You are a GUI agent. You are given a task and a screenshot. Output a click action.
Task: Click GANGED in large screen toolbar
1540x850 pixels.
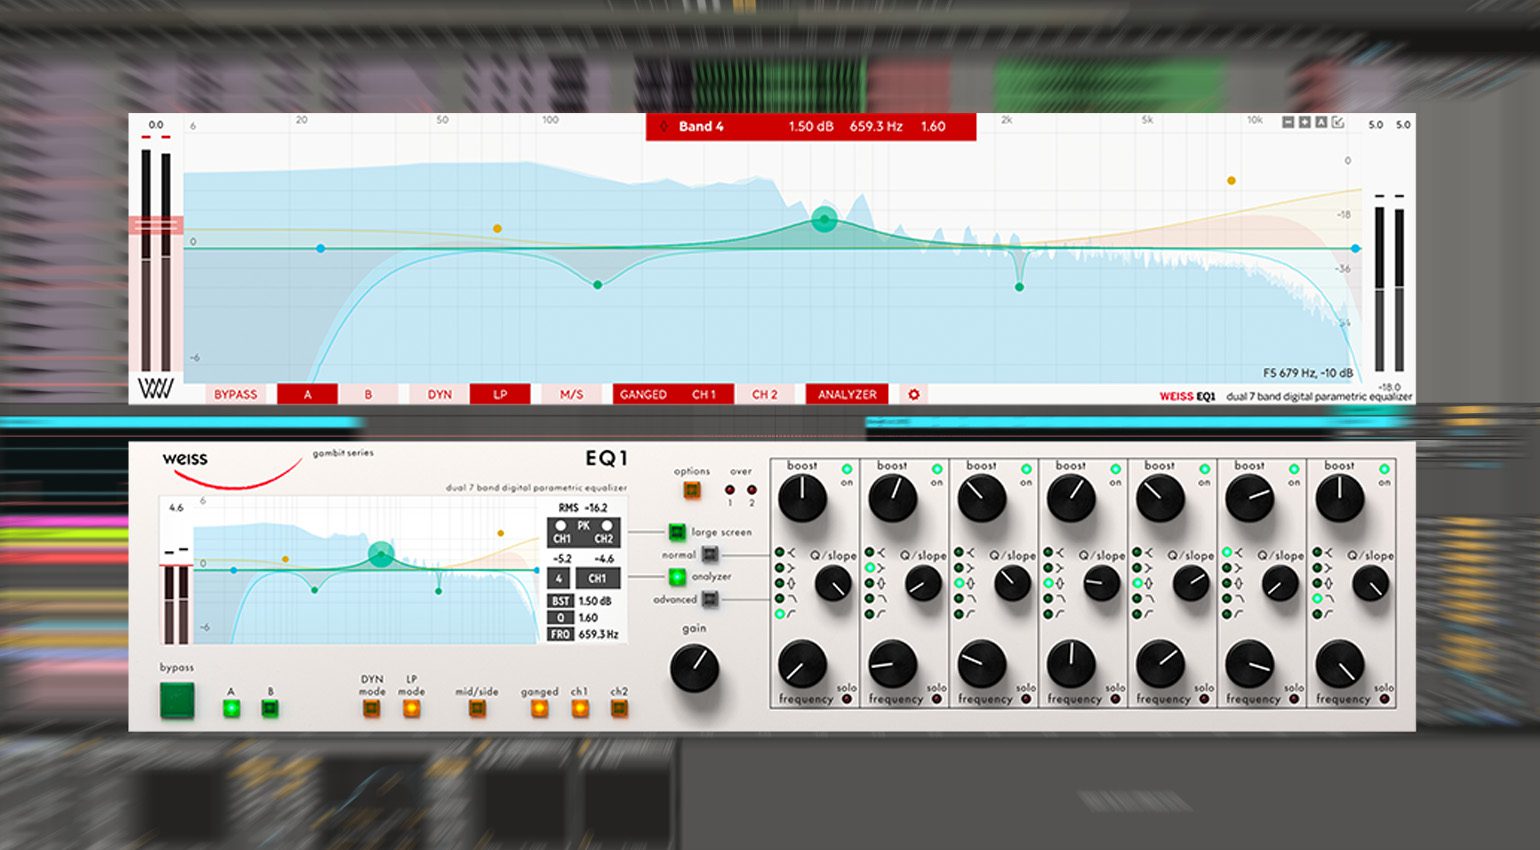pyautogui.click(x=643, y=395)
